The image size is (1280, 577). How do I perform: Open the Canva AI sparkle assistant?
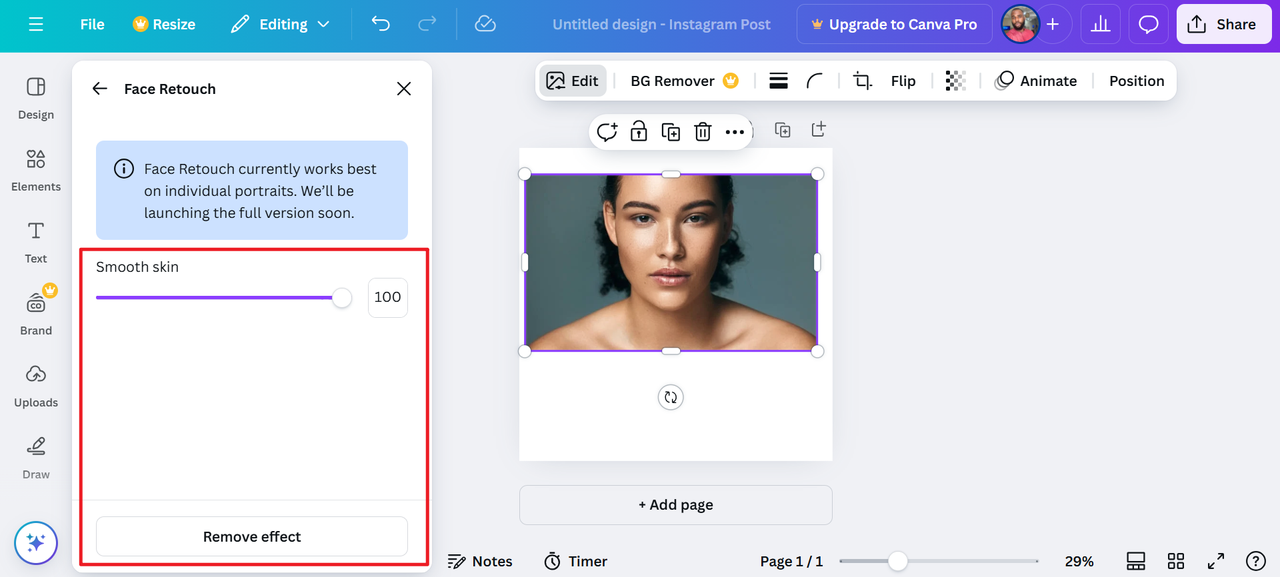click(36, 543)
